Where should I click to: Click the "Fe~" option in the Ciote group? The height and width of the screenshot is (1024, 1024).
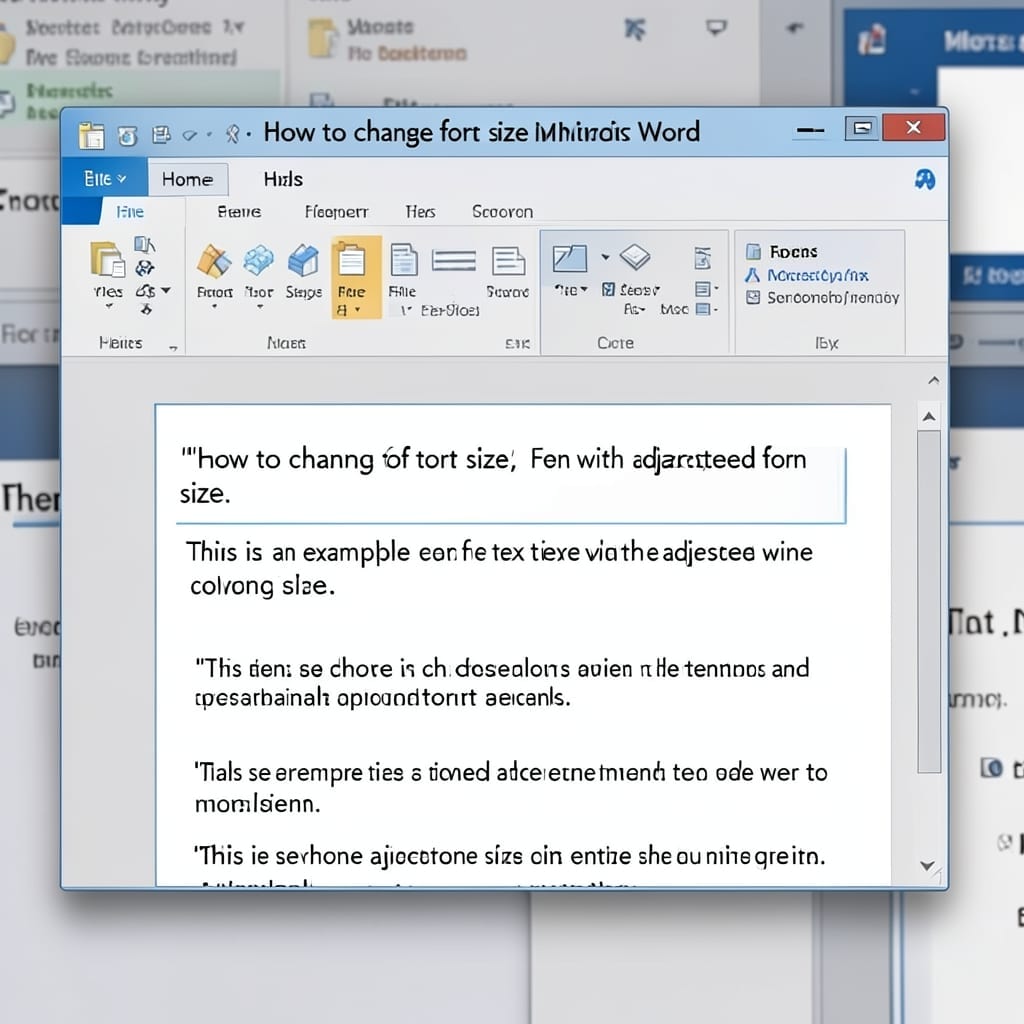[634, 309]
